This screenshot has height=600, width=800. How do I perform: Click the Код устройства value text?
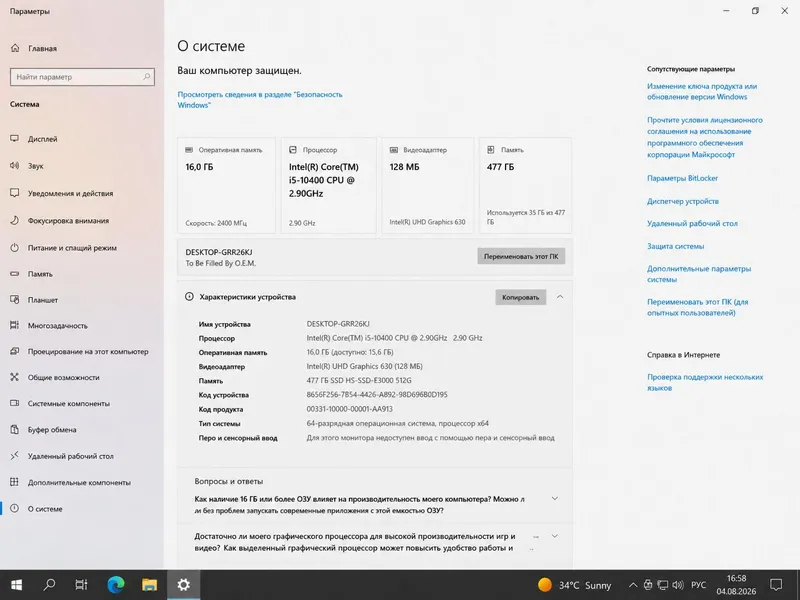click(377, 394)
